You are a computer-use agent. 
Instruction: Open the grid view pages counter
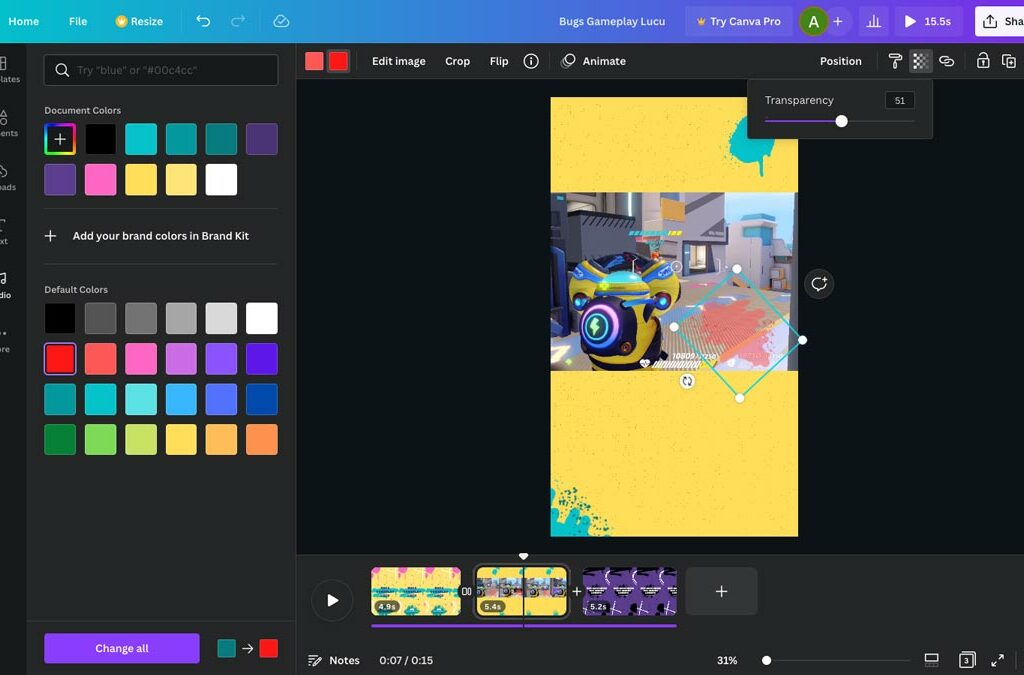point(966,660)
